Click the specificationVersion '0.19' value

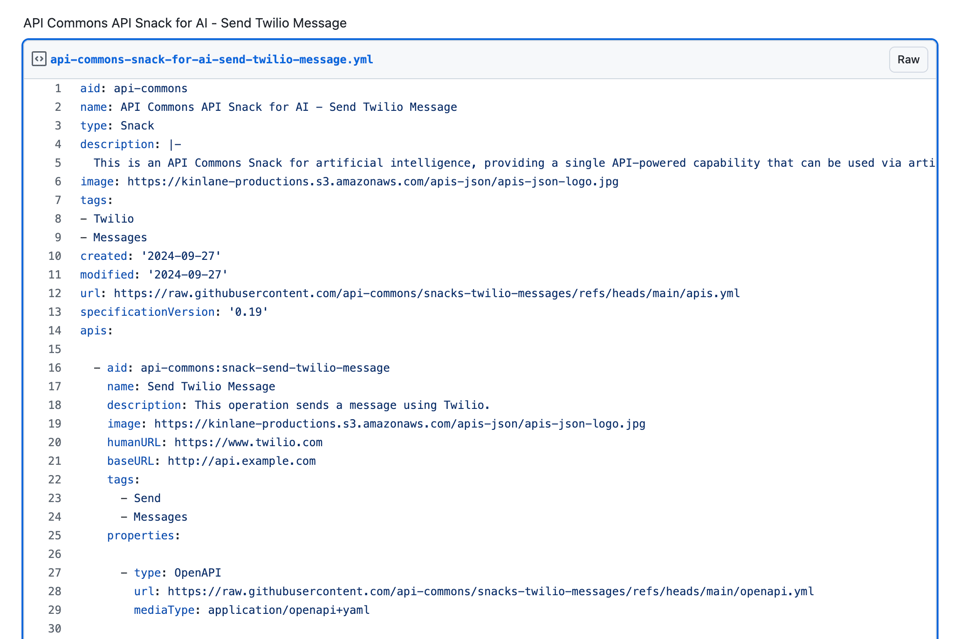[x=248, y=312]
